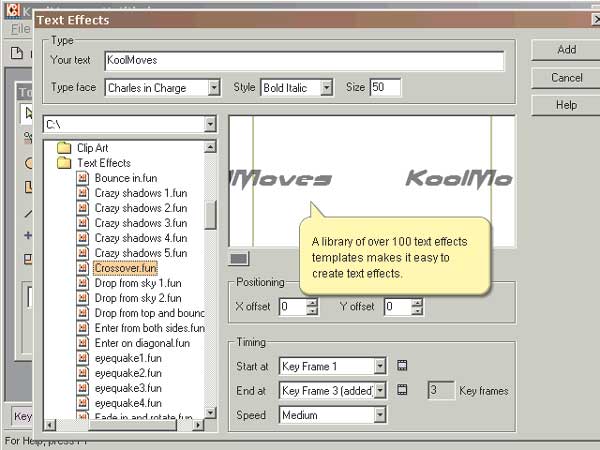Image resolution: width=600 pixels, height=450 pixels.
Task: Select the Clip Art folder
Action: tap(92, 148)
